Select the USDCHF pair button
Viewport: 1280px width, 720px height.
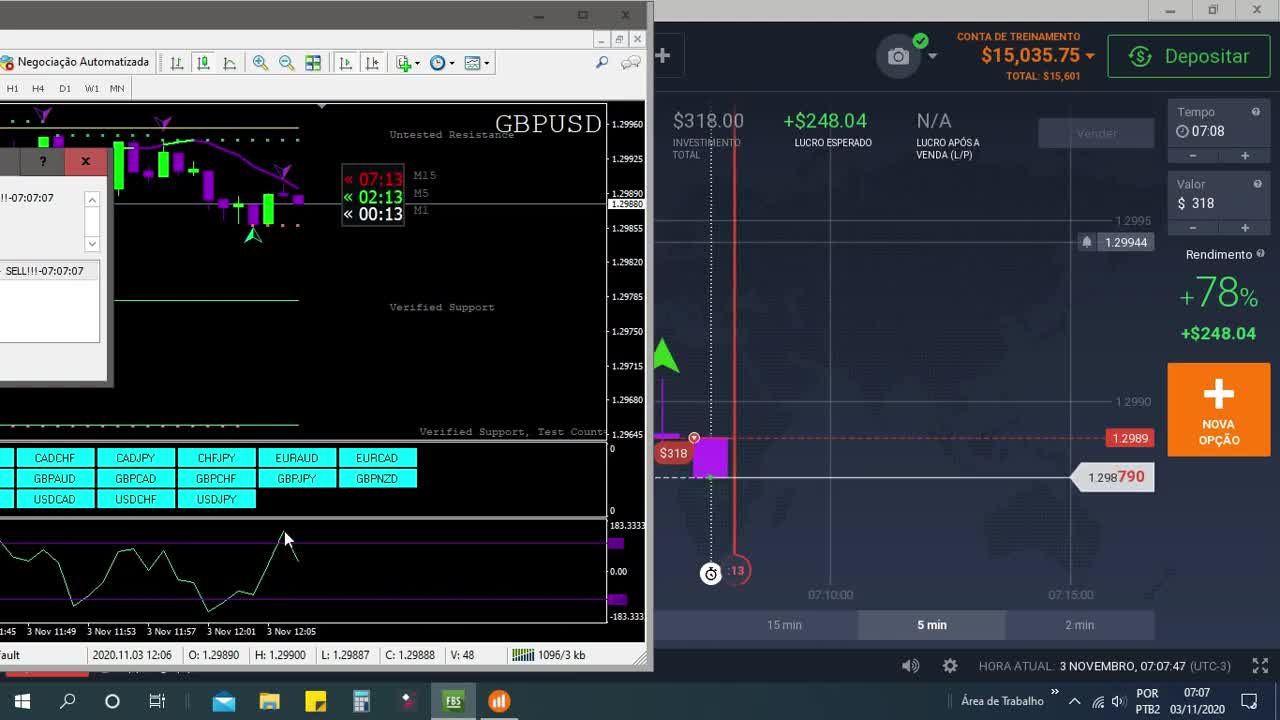[x=135, y=499]
